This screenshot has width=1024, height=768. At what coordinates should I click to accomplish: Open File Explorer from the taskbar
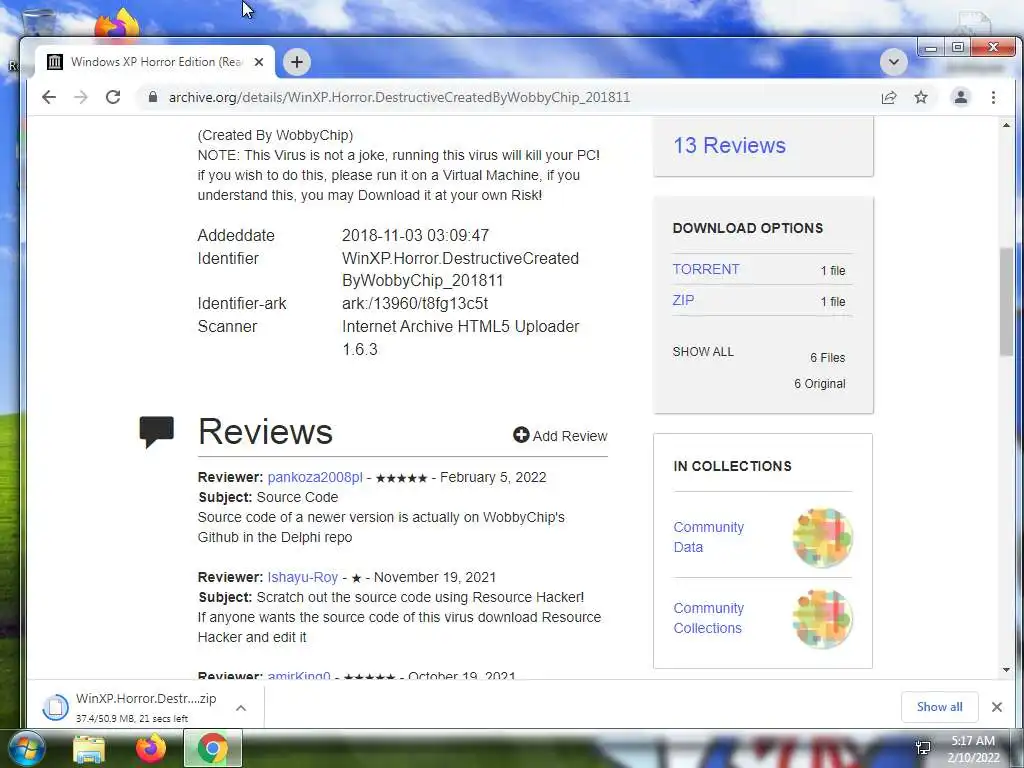pyautogui.click(x=89, y=748)
